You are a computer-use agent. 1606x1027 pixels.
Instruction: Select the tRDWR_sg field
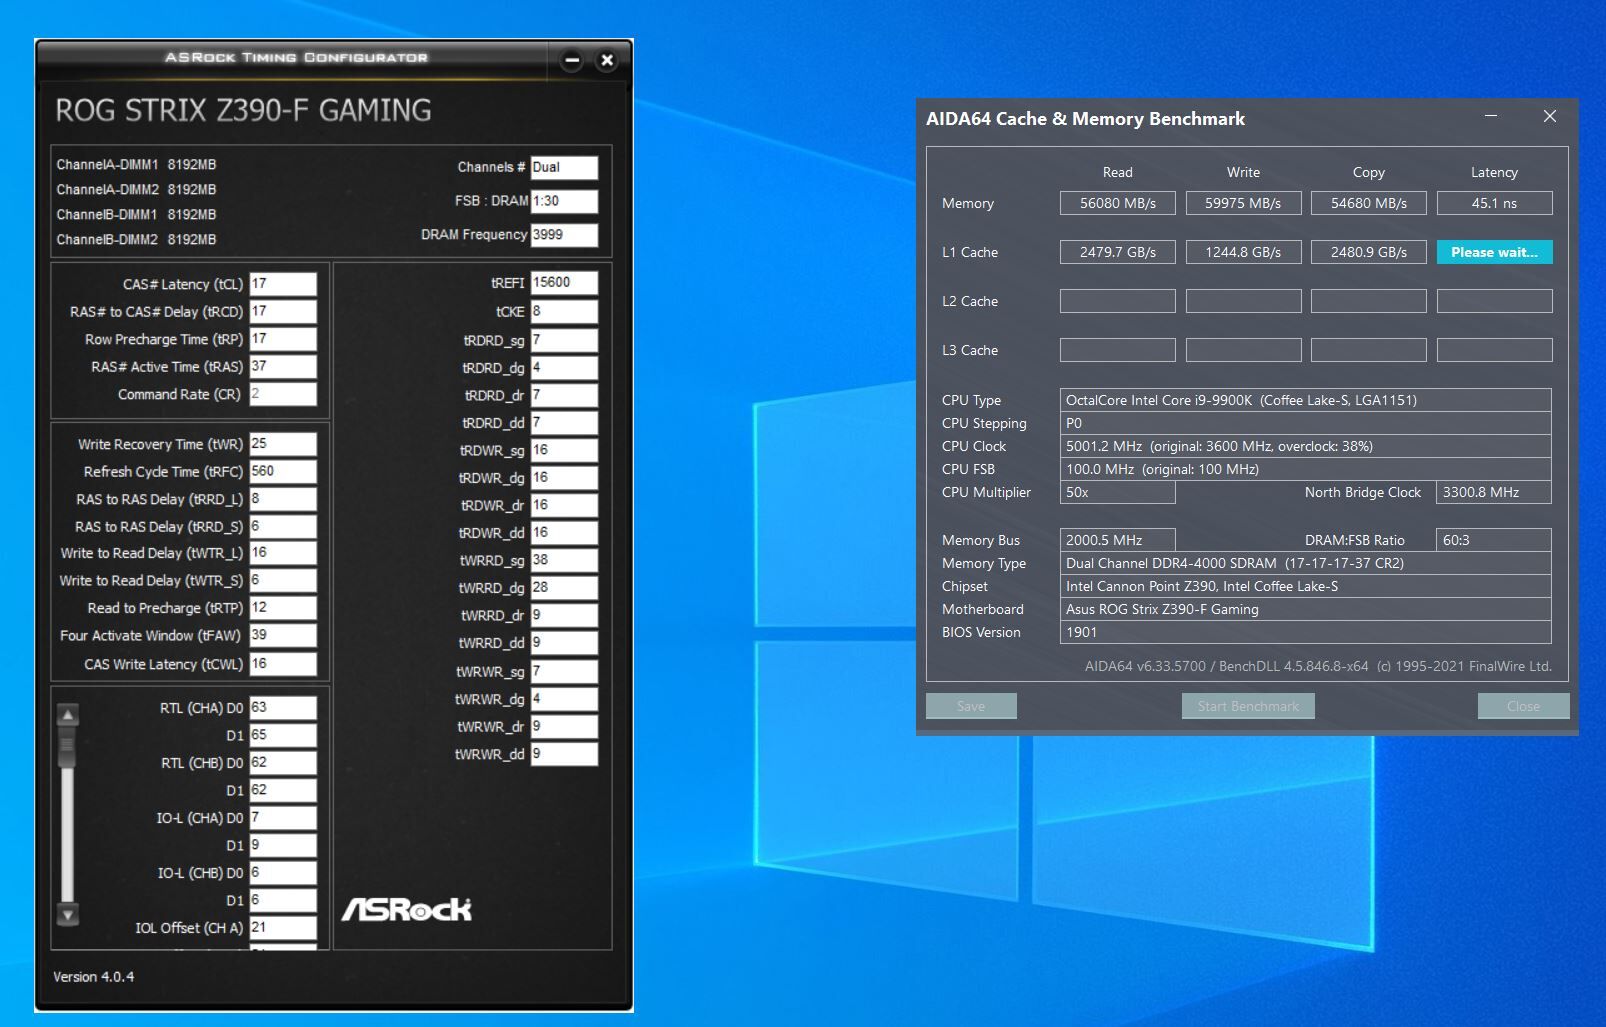pyautogui.click(x=564, y=450)
